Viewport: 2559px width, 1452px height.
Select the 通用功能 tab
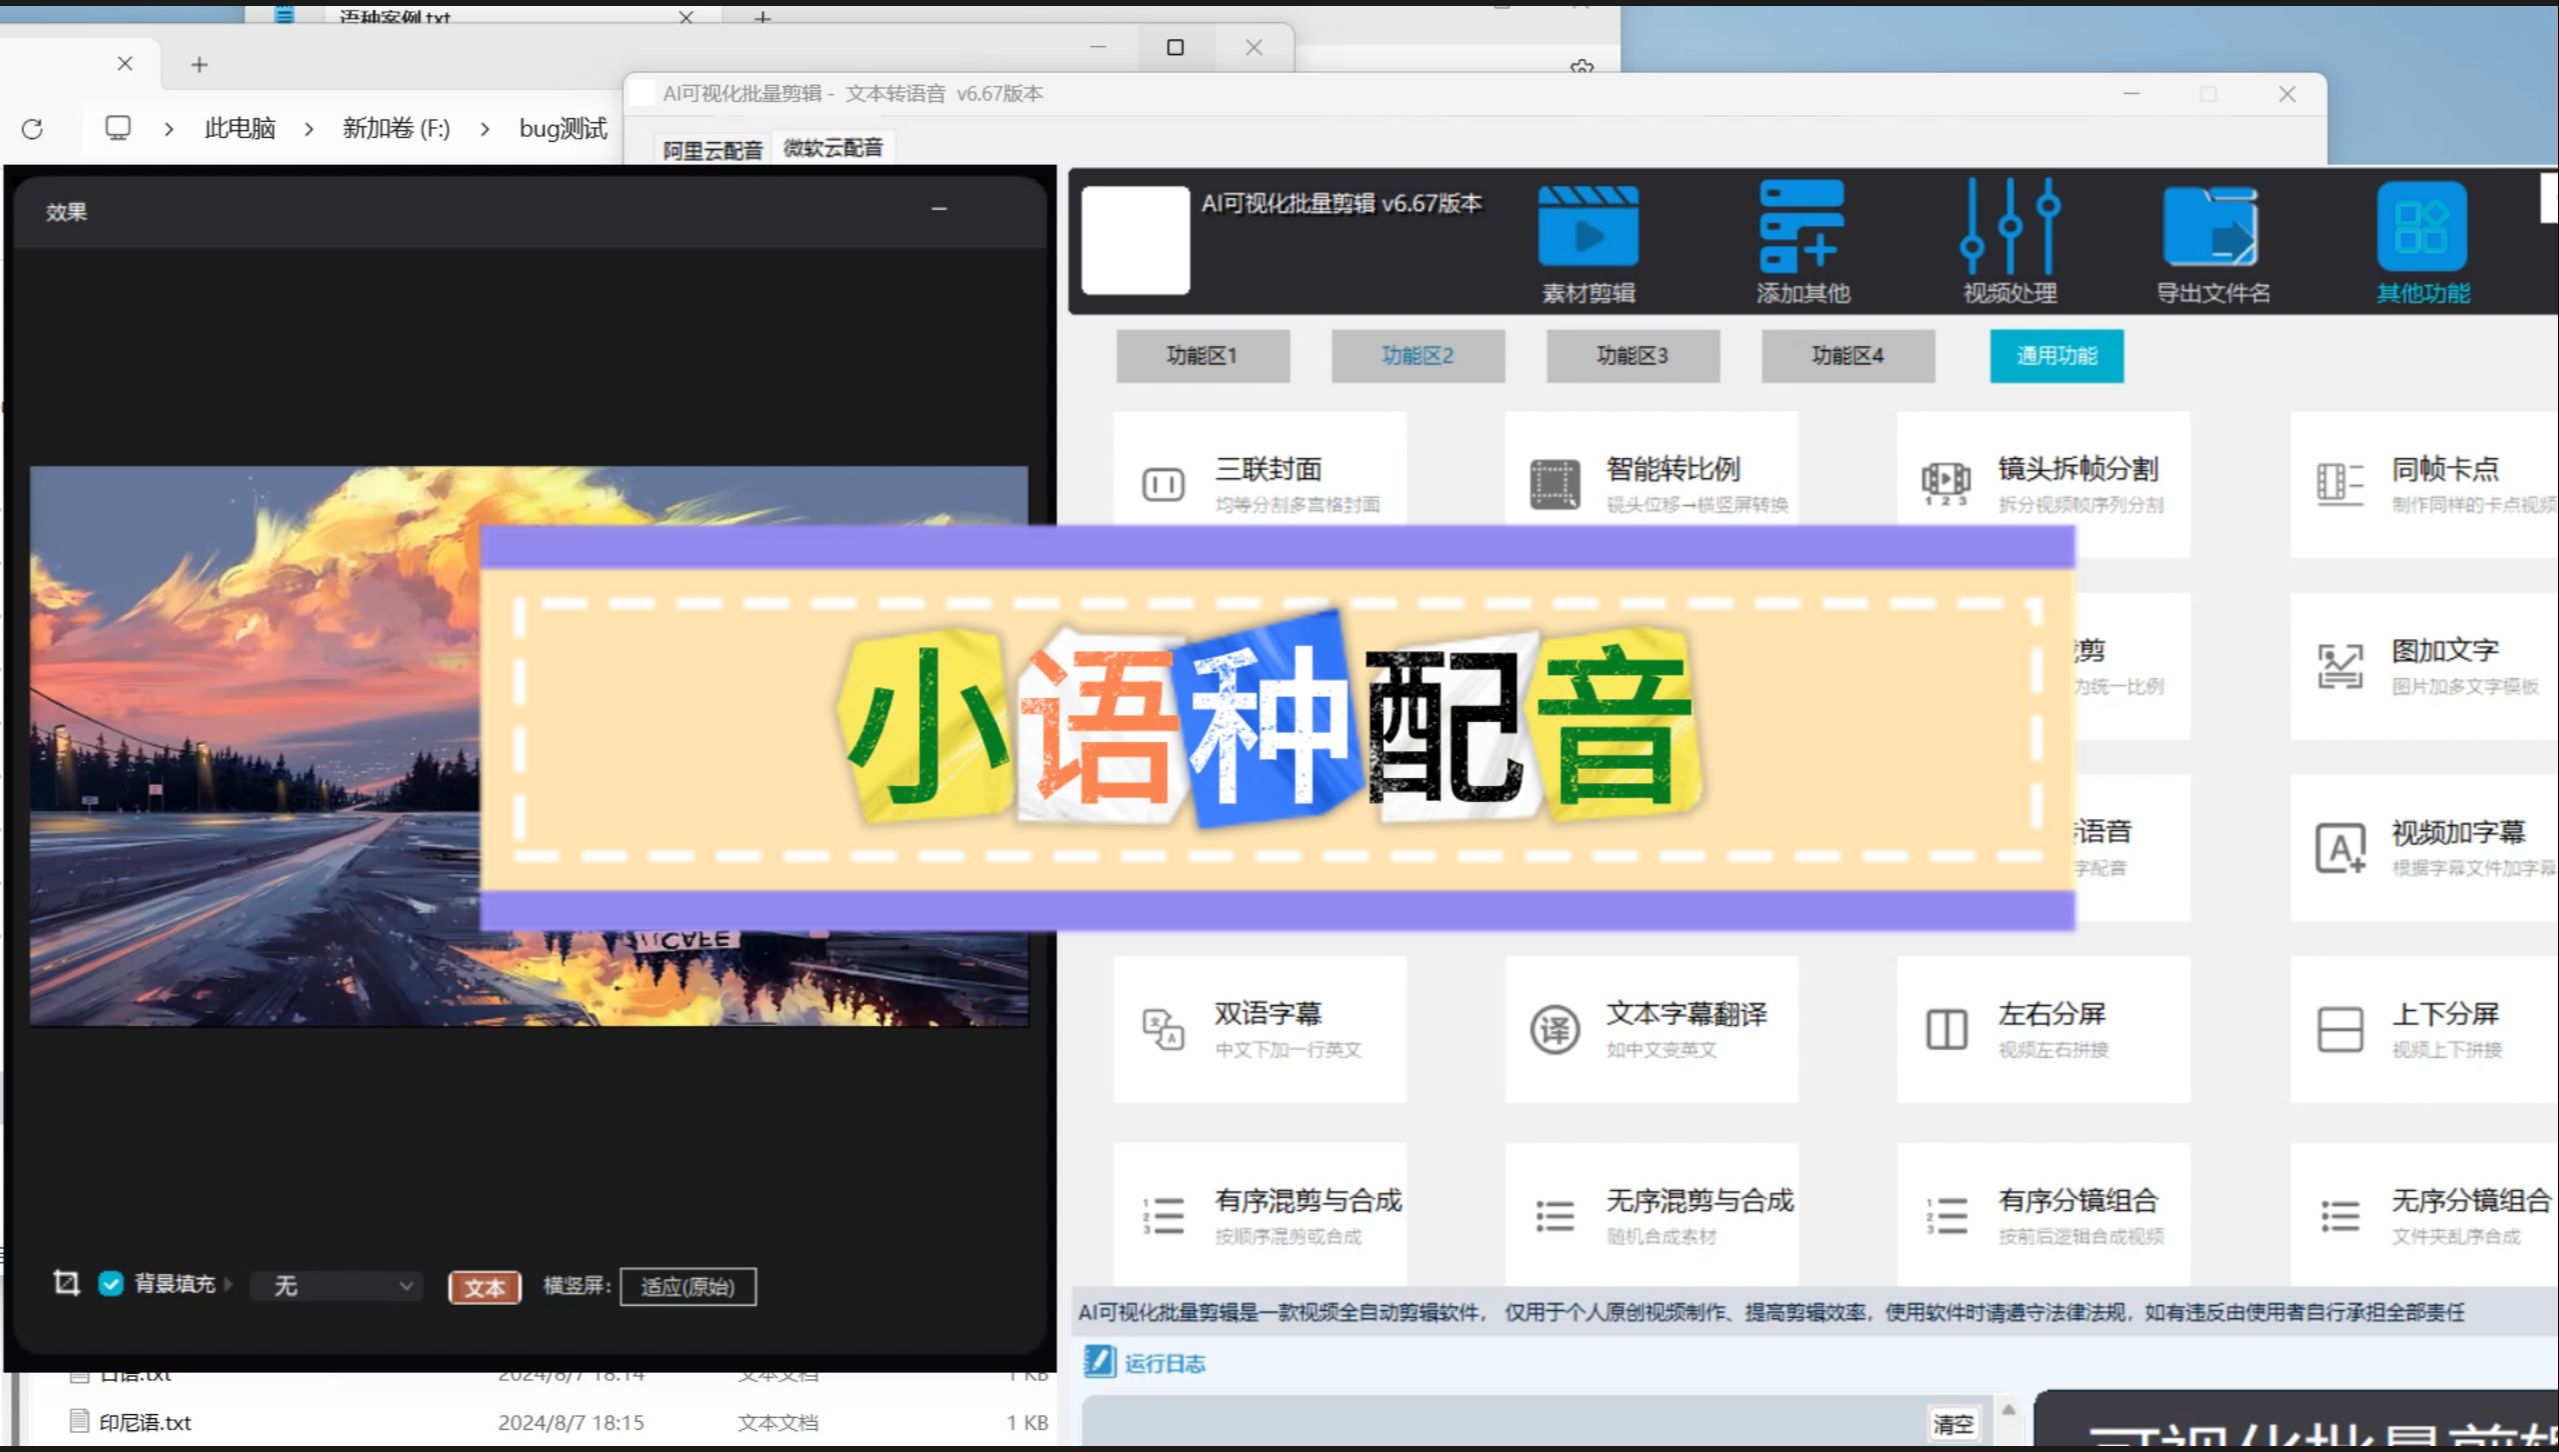[2056, 353]
